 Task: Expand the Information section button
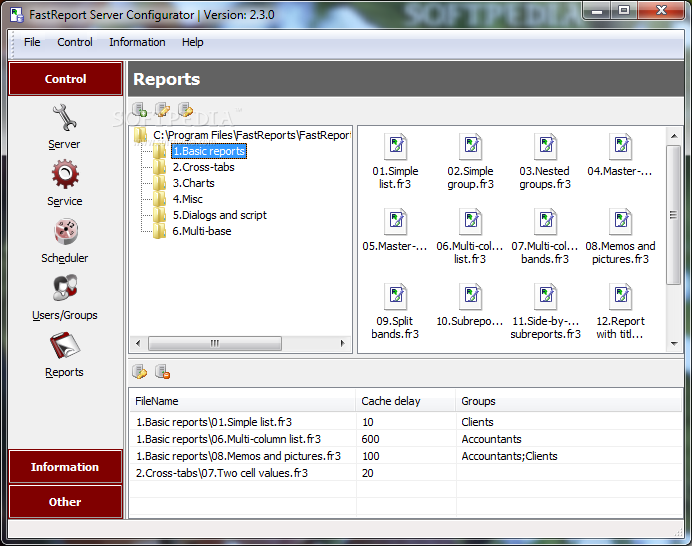click(x=65, y=467)
